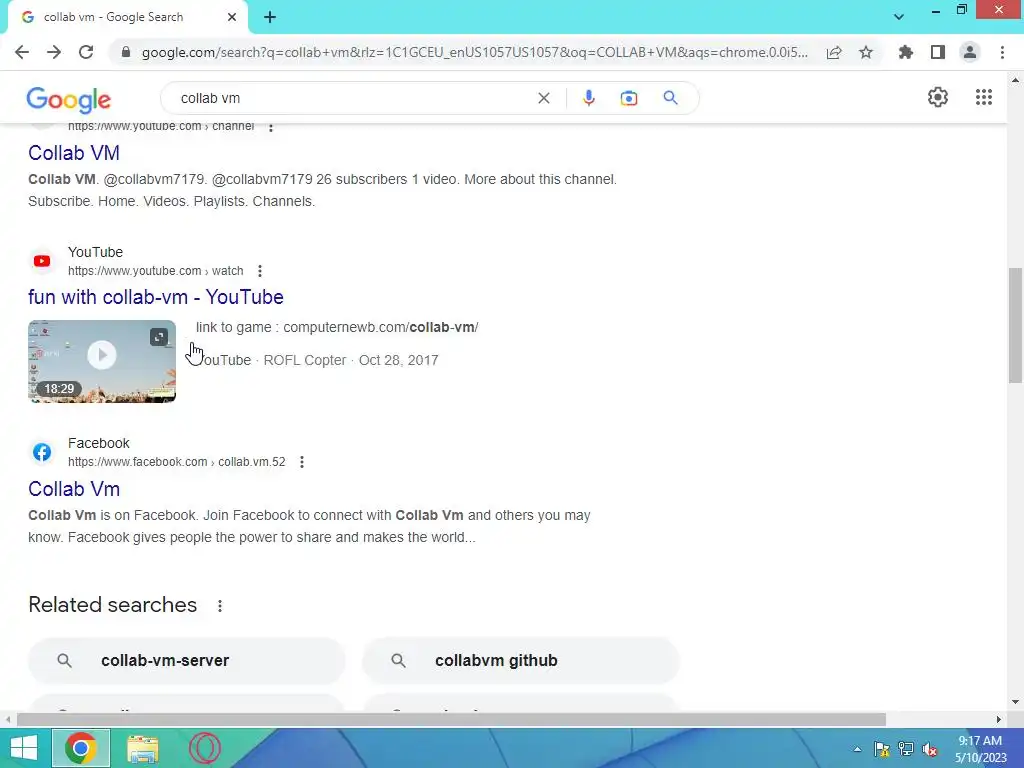Start voice search with microphone
This screenshot has width=1024, height=768.
click(x=588, y=98)
